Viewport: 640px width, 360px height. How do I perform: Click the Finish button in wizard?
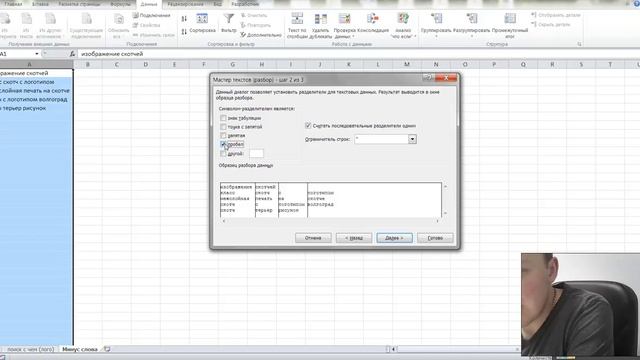click(435, 238)
